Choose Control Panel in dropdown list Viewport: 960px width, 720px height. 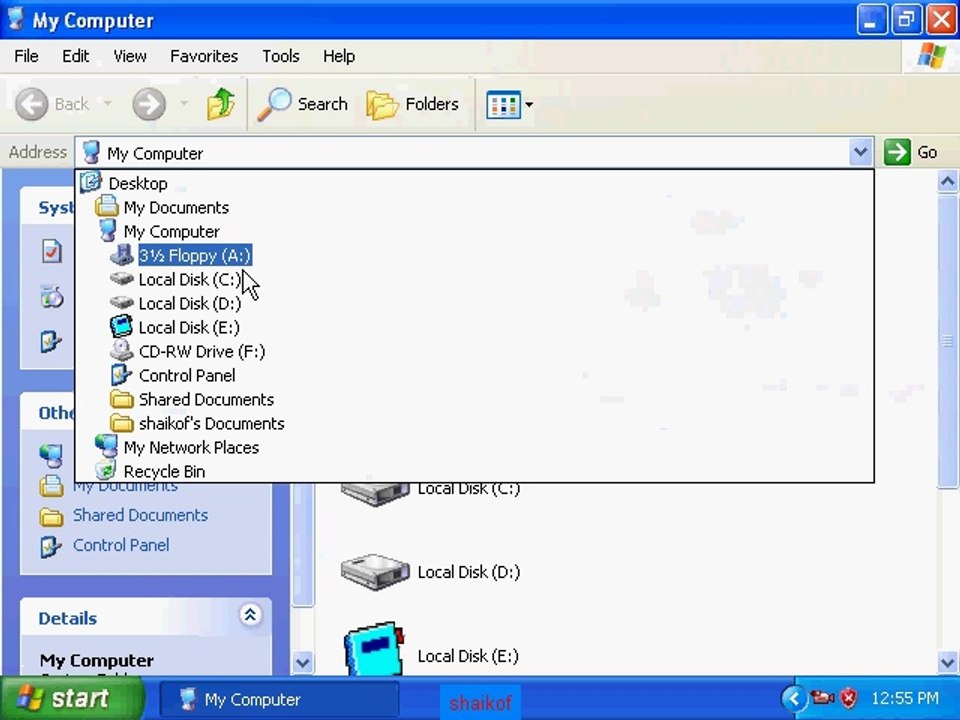tap(187, 375)
